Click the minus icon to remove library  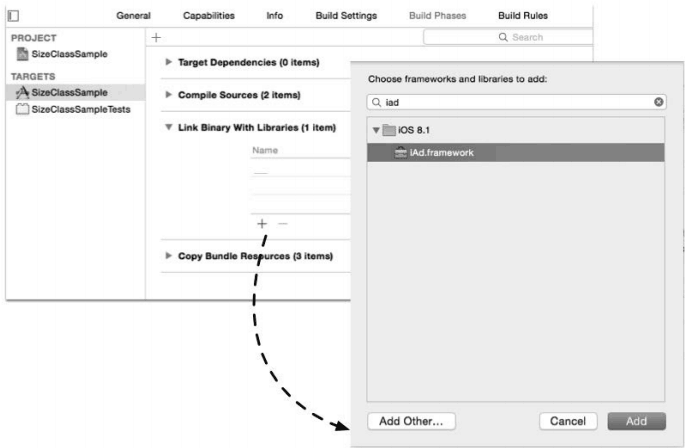click(281, 224)
